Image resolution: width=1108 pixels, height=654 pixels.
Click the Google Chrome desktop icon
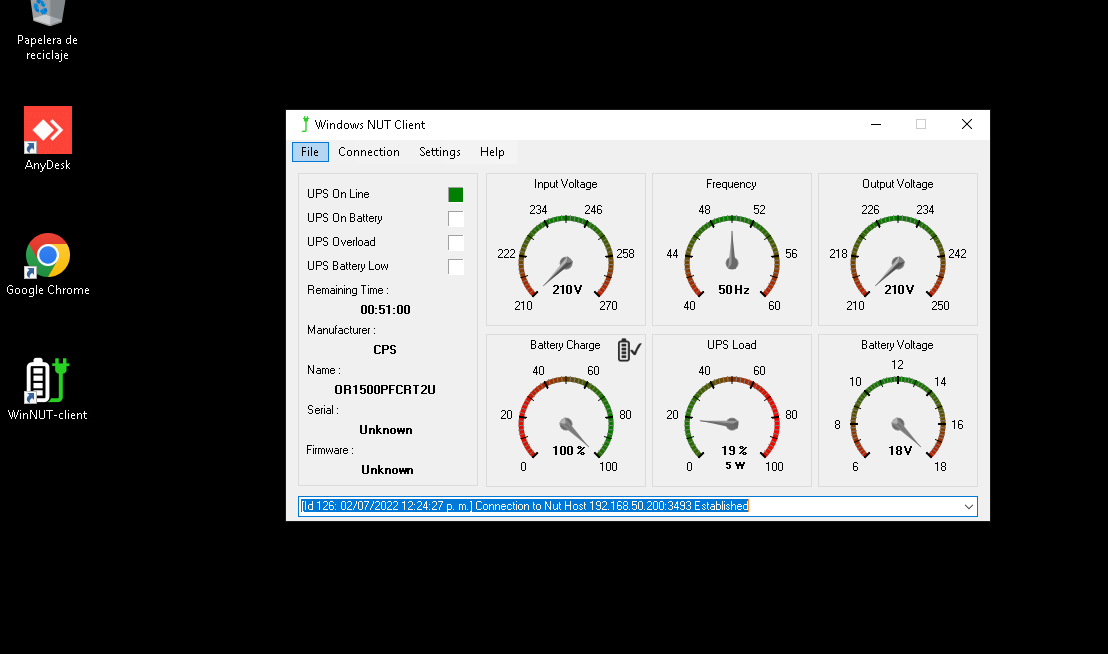[48, 256]
